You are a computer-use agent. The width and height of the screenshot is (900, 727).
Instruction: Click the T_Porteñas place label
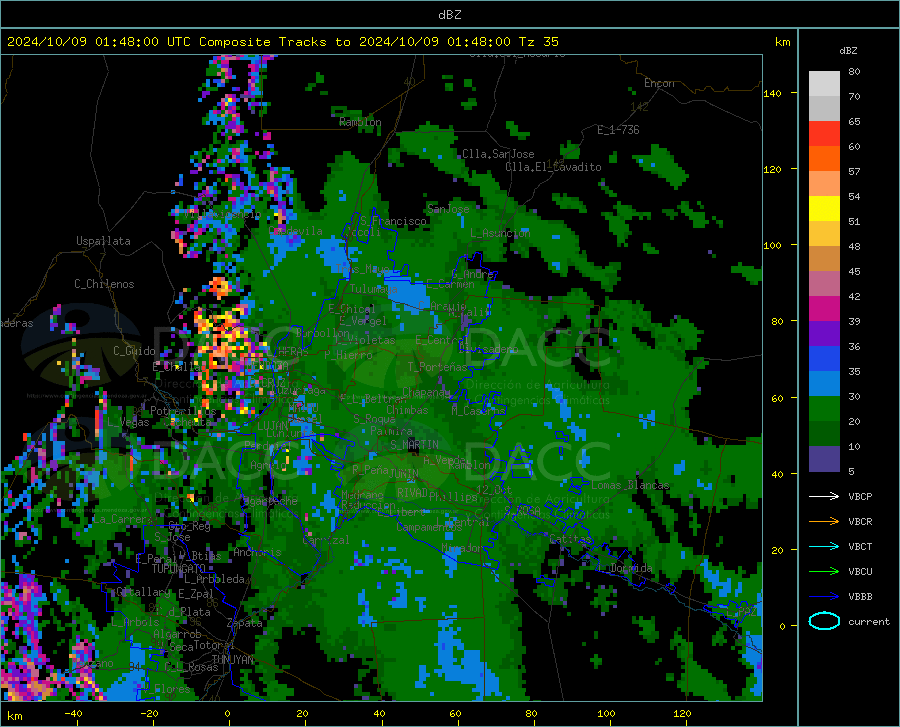438,367
